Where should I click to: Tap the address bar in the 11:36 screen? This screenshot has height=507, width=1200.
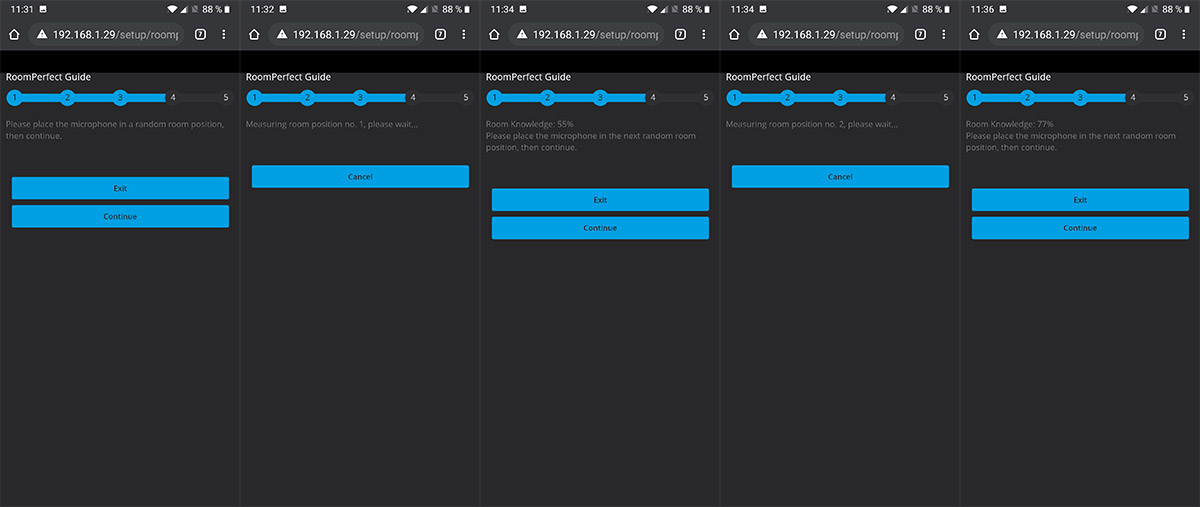tap(1066, 34)
